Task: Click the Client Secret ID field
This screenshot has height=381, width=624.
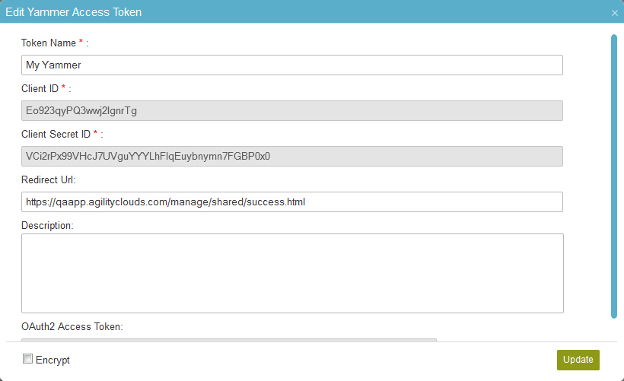Action: [292, 156]
